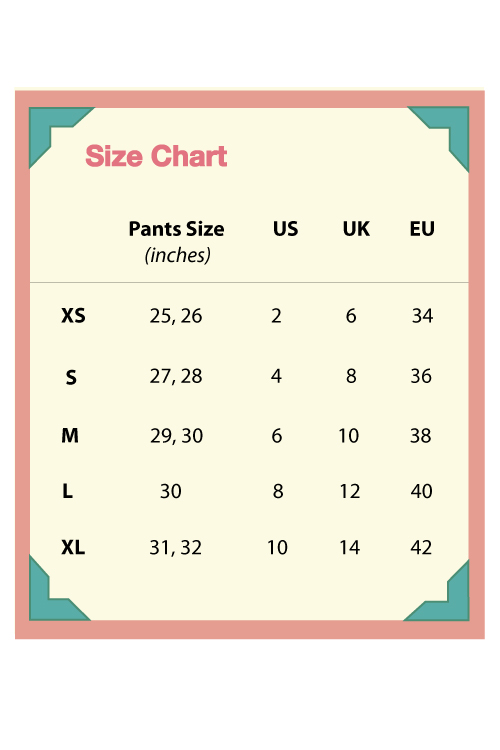Image resolution: width=500 pixels, height=750 pixels.
Task: Click UK size 12 value
Action: [350, 491]
